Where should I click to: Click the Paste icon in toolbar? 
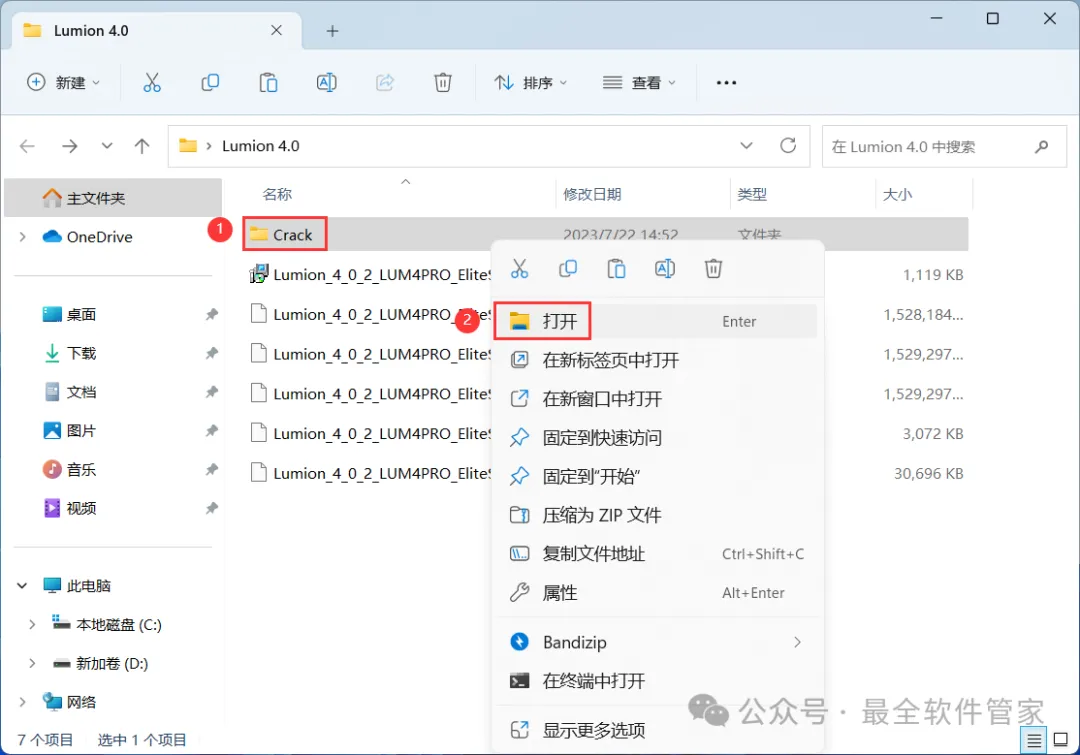(x=268, y=83)
